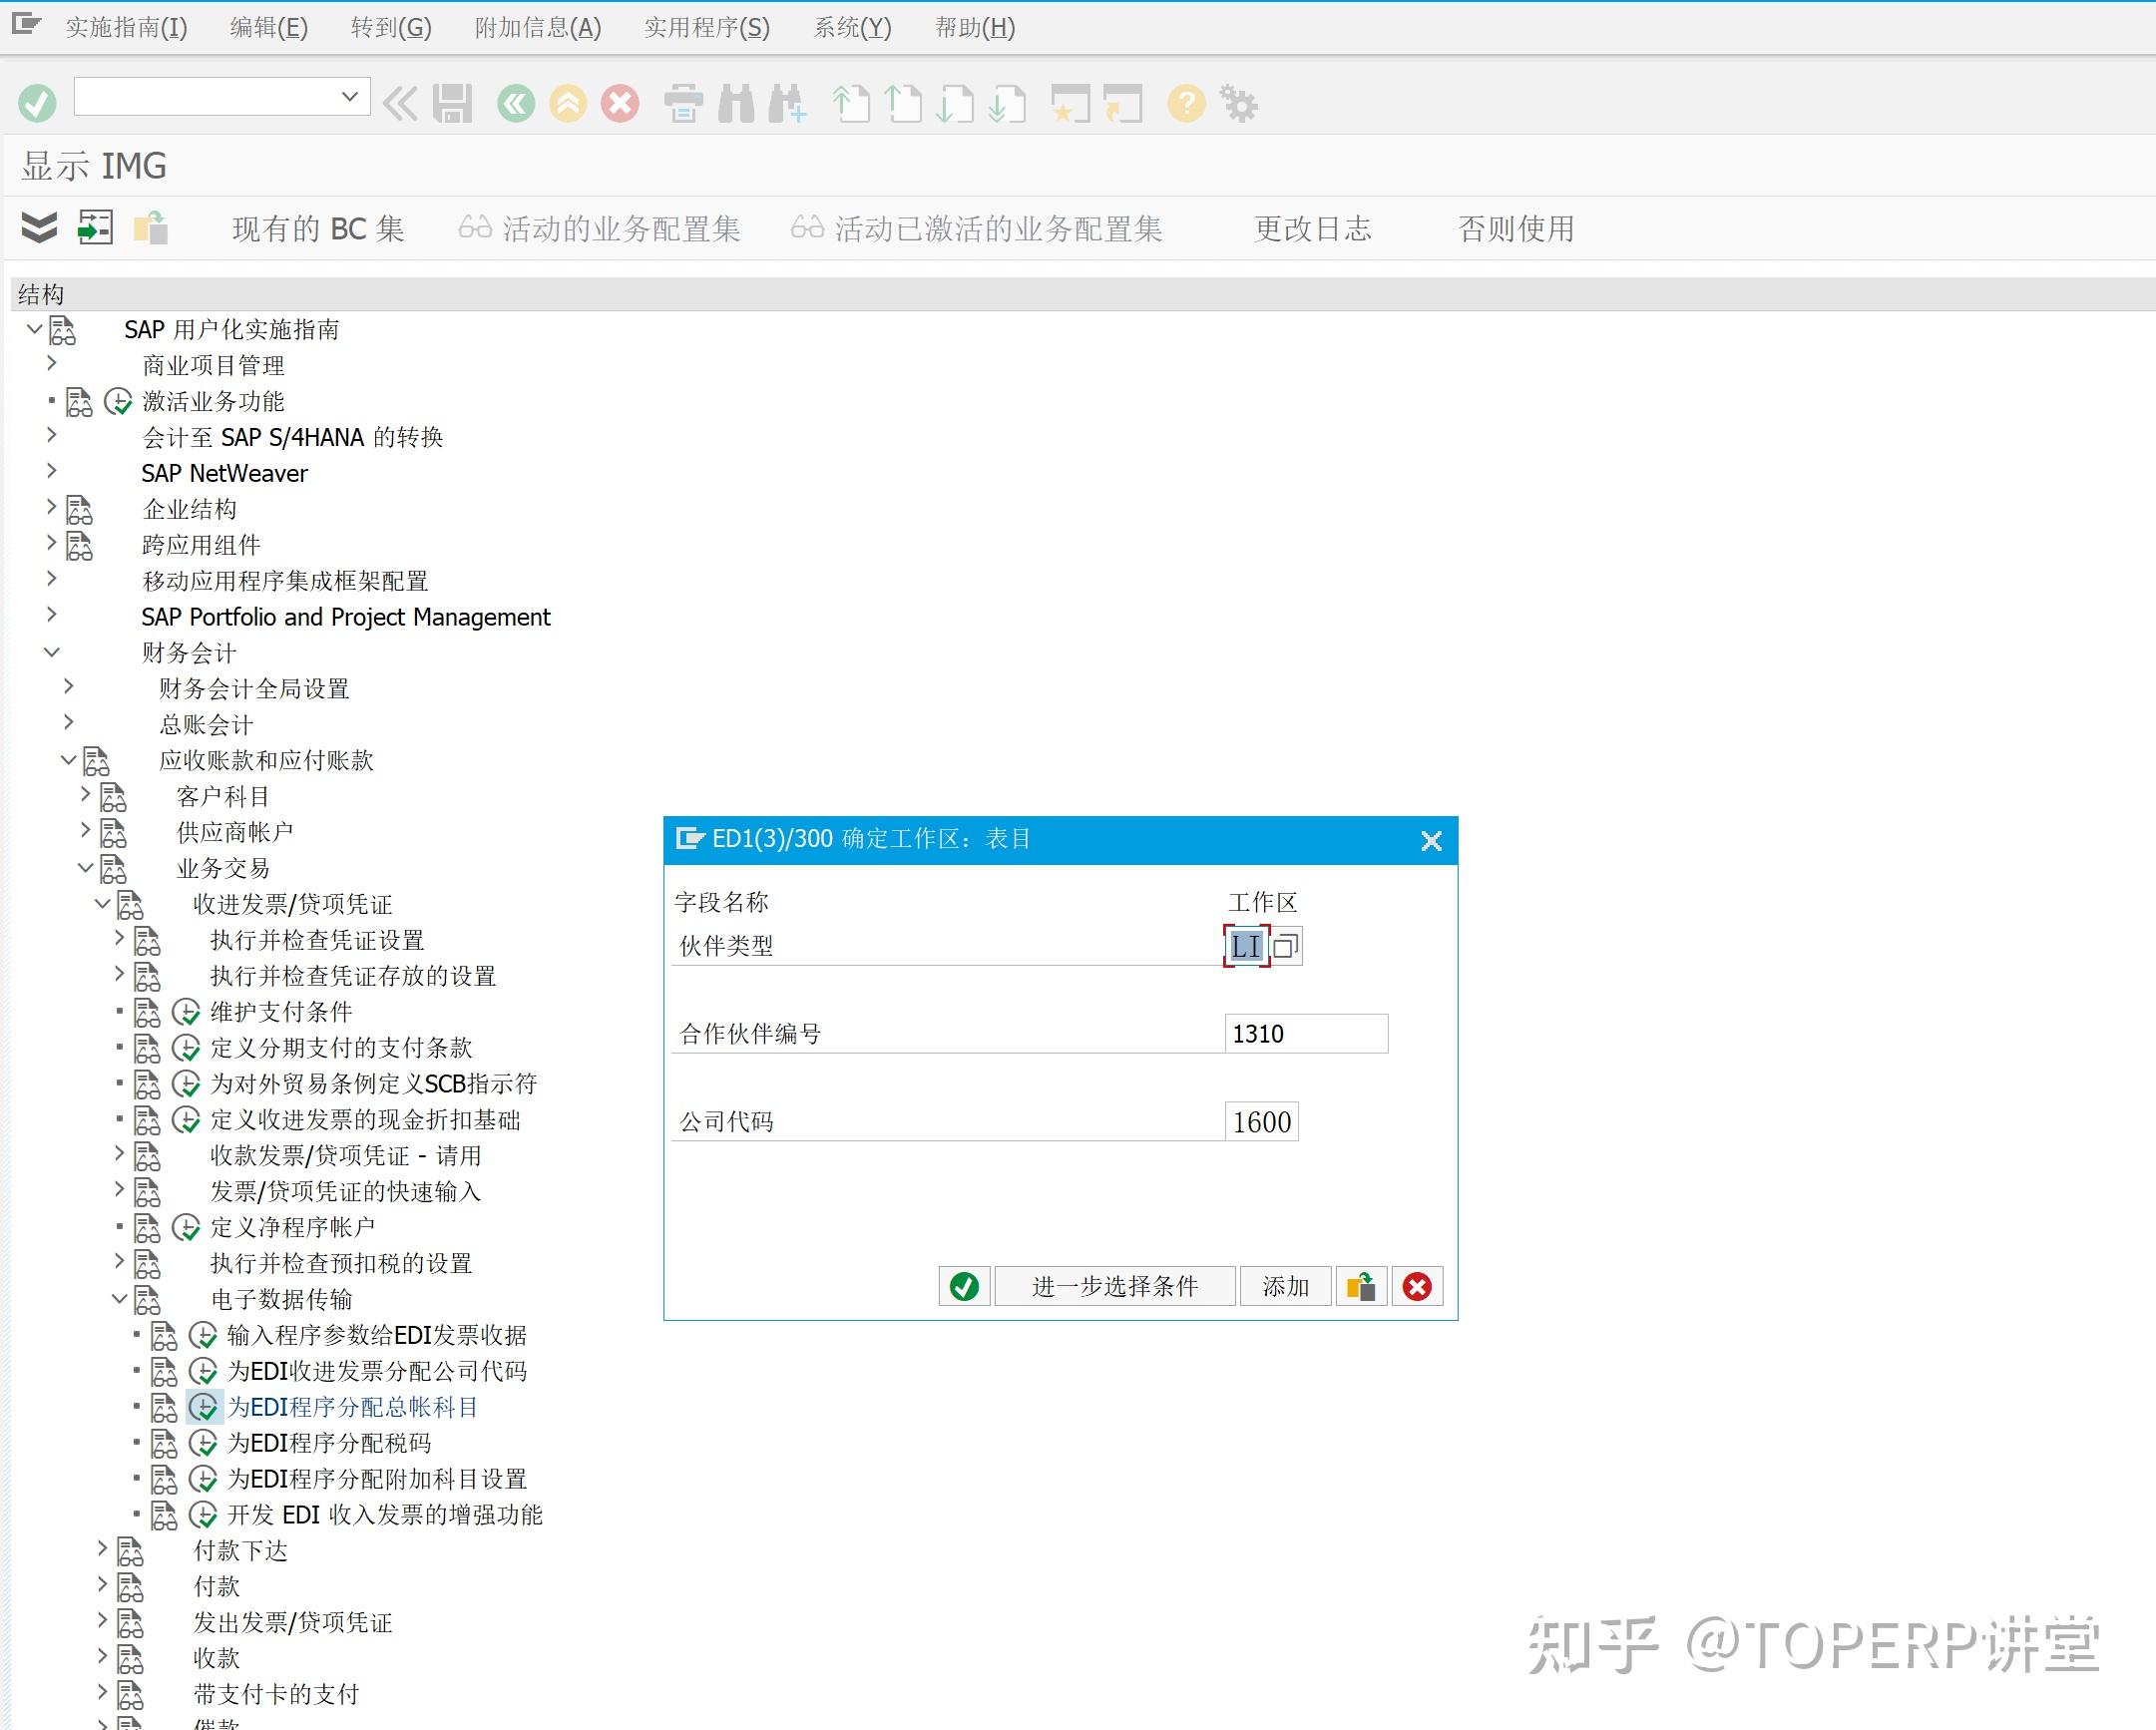The height and width of the screenshot is (1730, 2156).
Task: Collapse the 业务交易 tree node
Action: tap(84, 868)
